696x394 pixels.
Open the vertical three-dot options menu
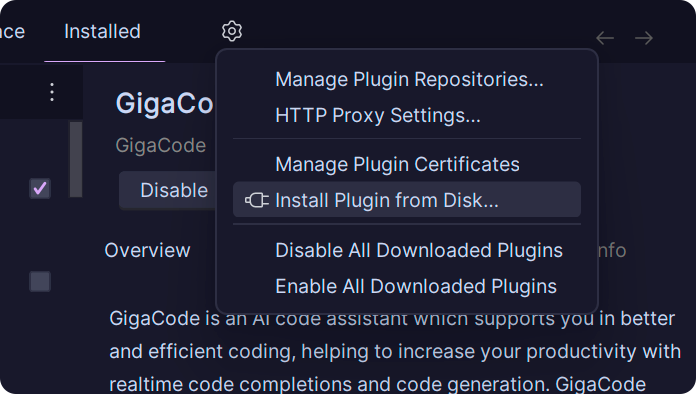click(x=52, y=92)
